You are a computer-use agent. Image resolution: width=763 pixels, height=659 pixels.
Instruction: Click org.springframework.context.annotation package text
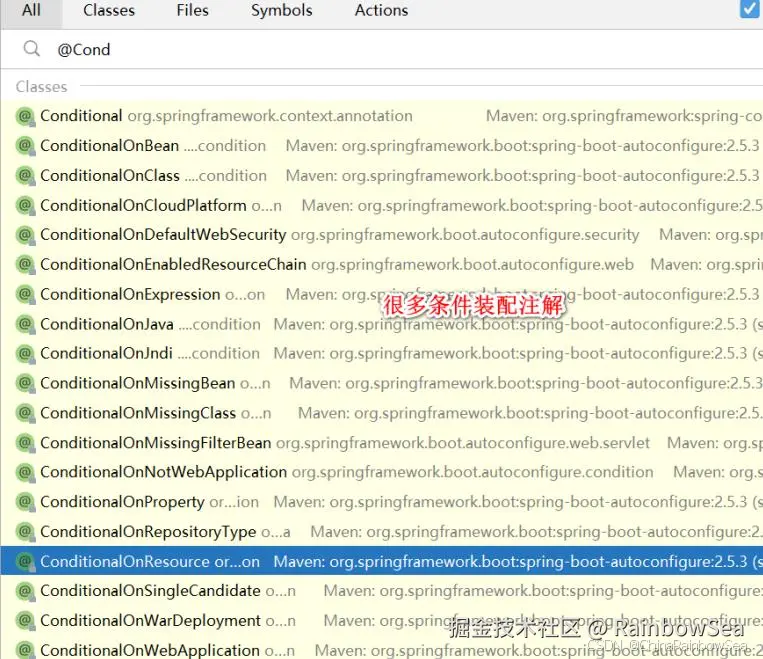click(270, 116)
